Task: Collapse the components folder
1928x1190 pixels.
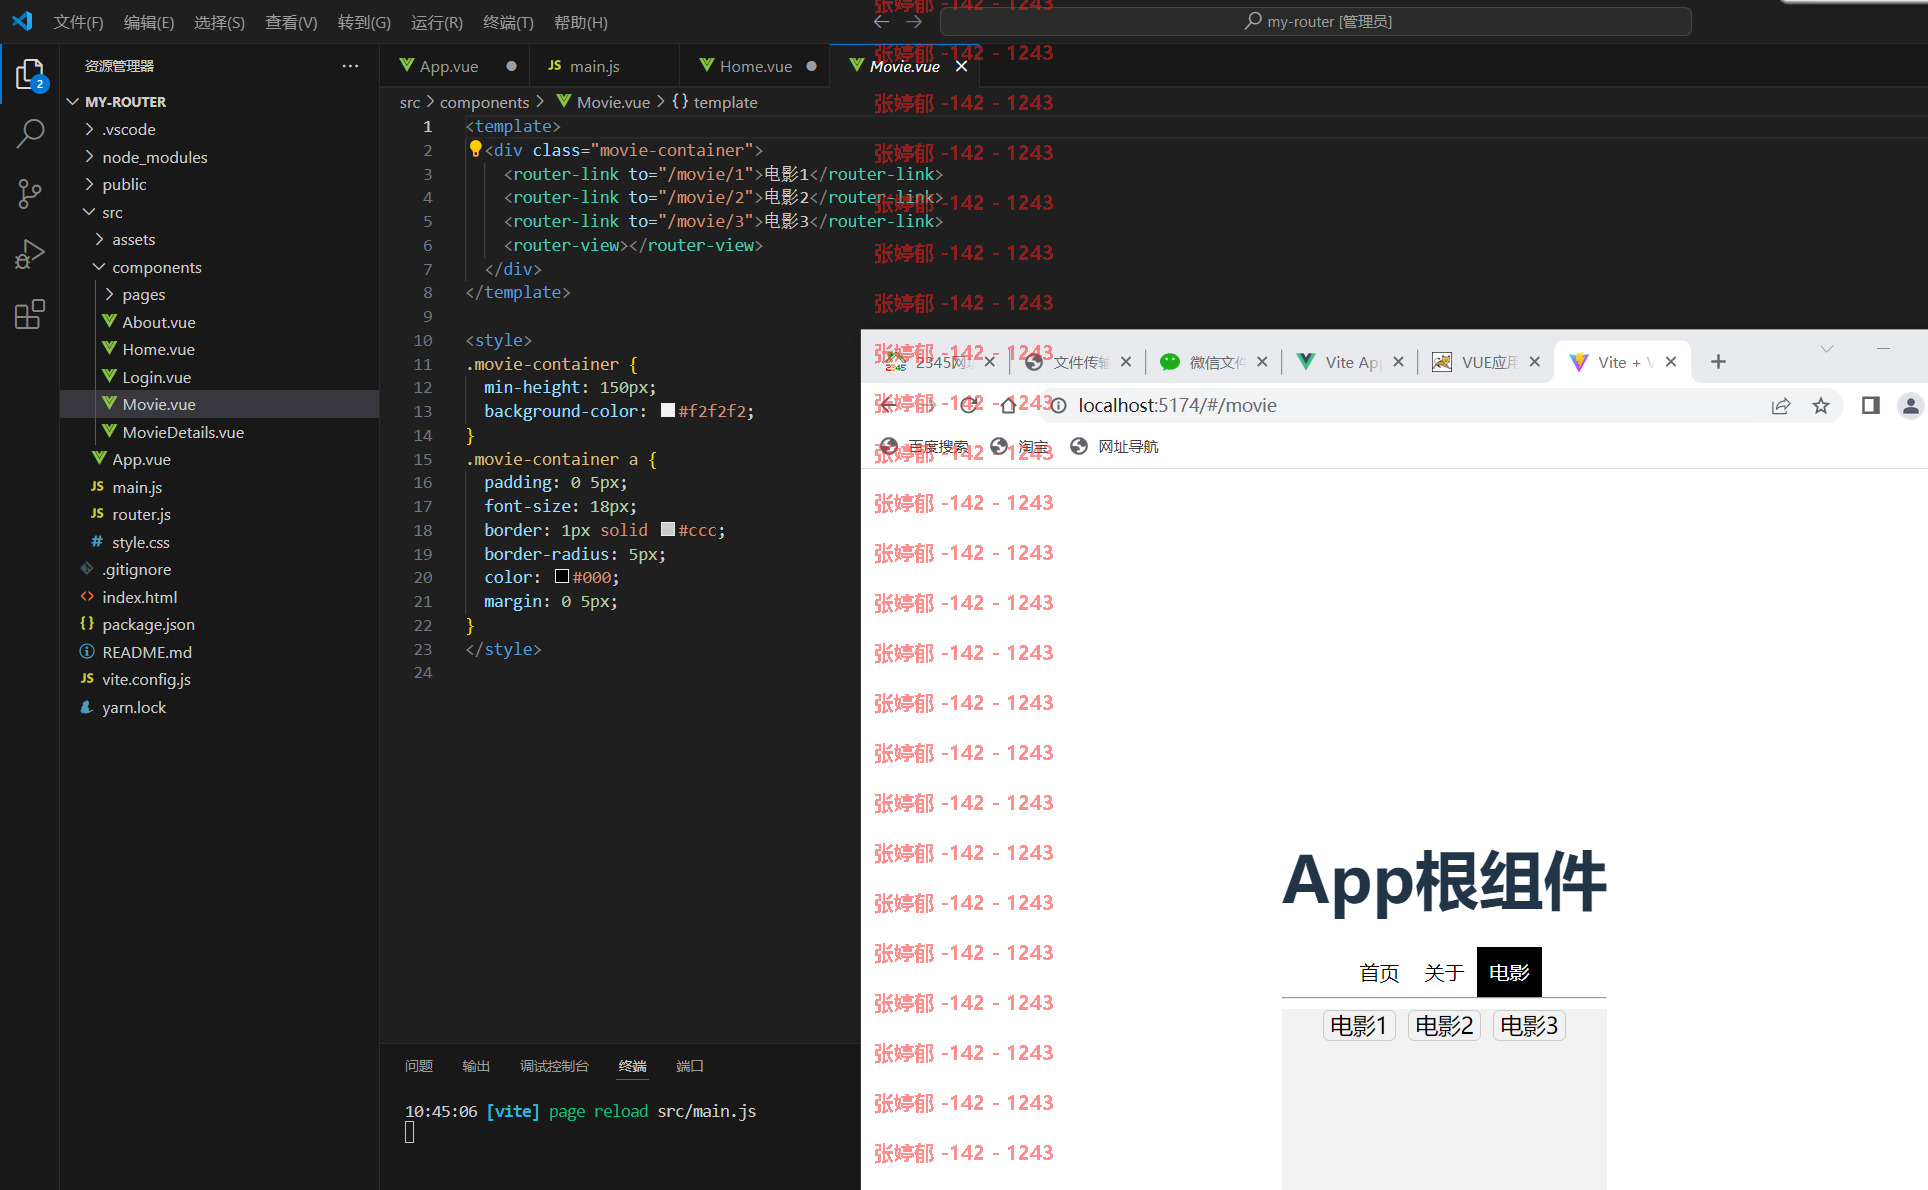Action: pos(99,267)
